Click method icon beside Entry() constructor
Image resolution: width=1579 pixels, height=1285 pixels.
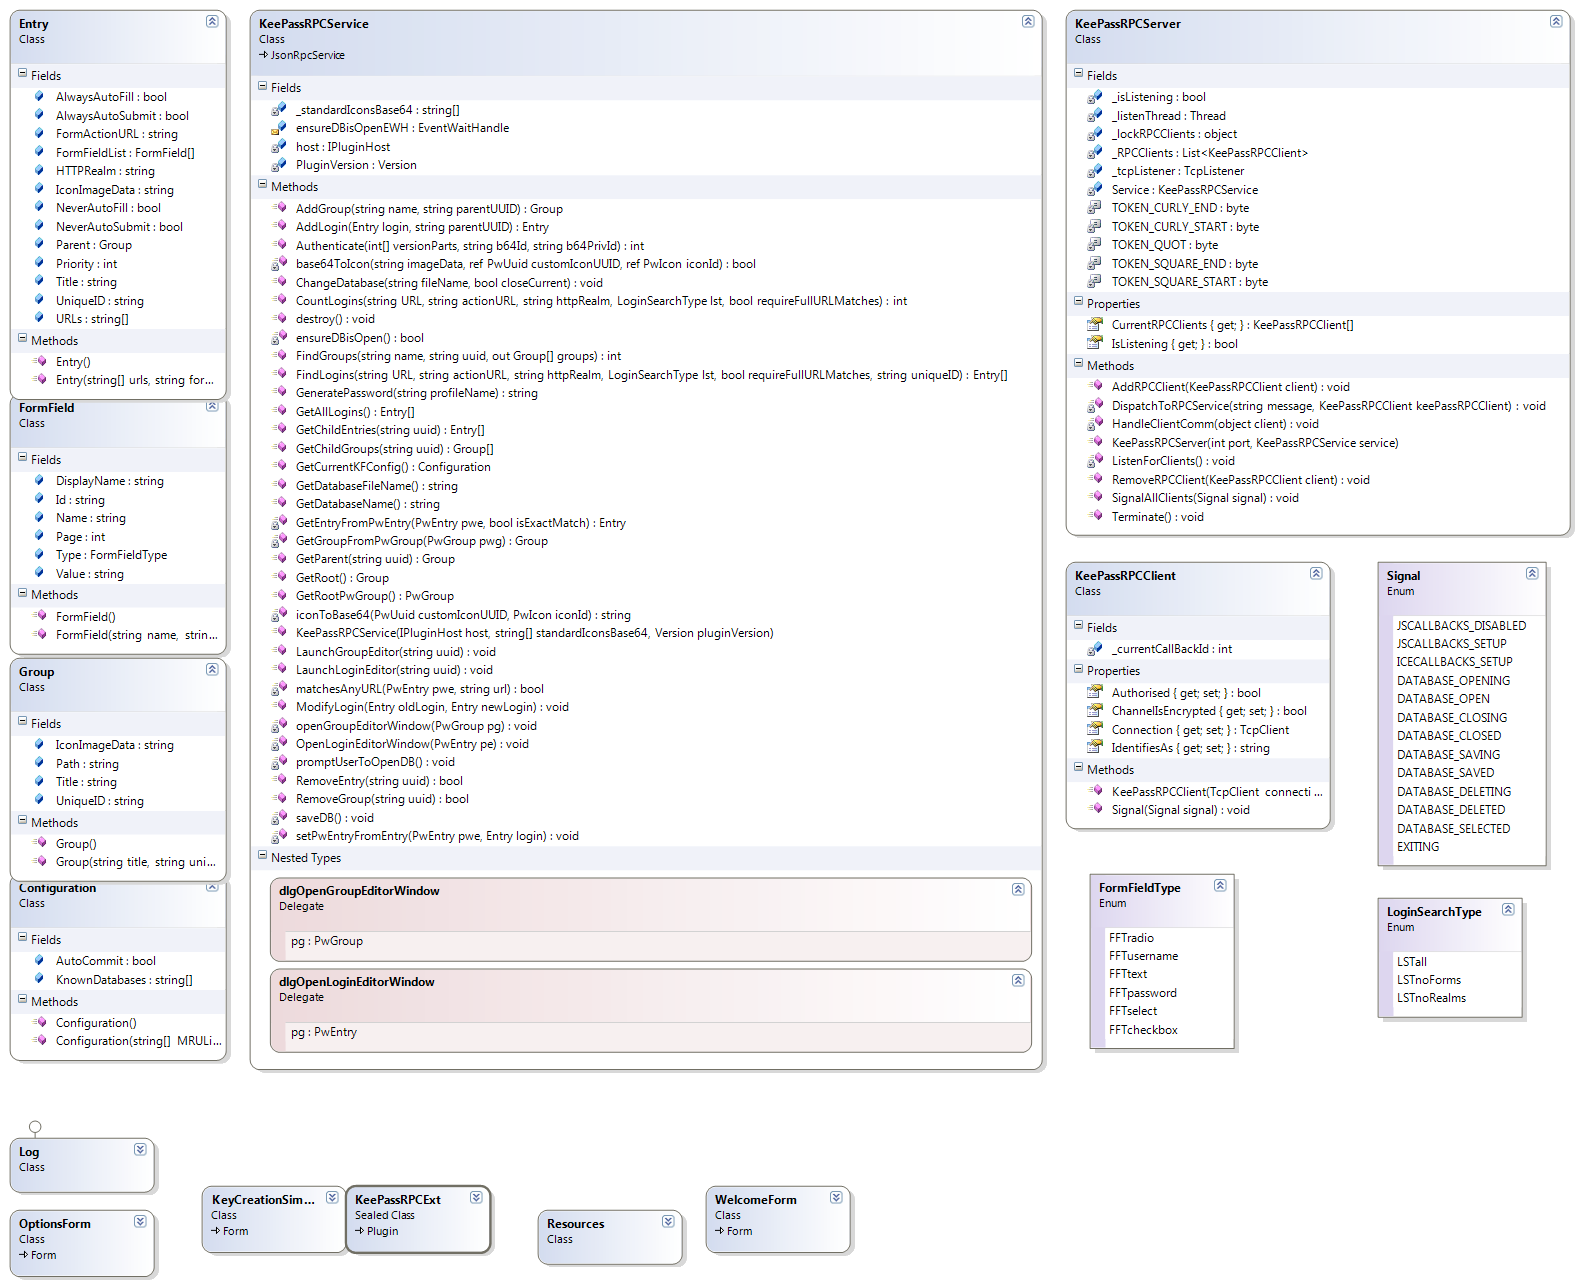[x=40, y=361]
